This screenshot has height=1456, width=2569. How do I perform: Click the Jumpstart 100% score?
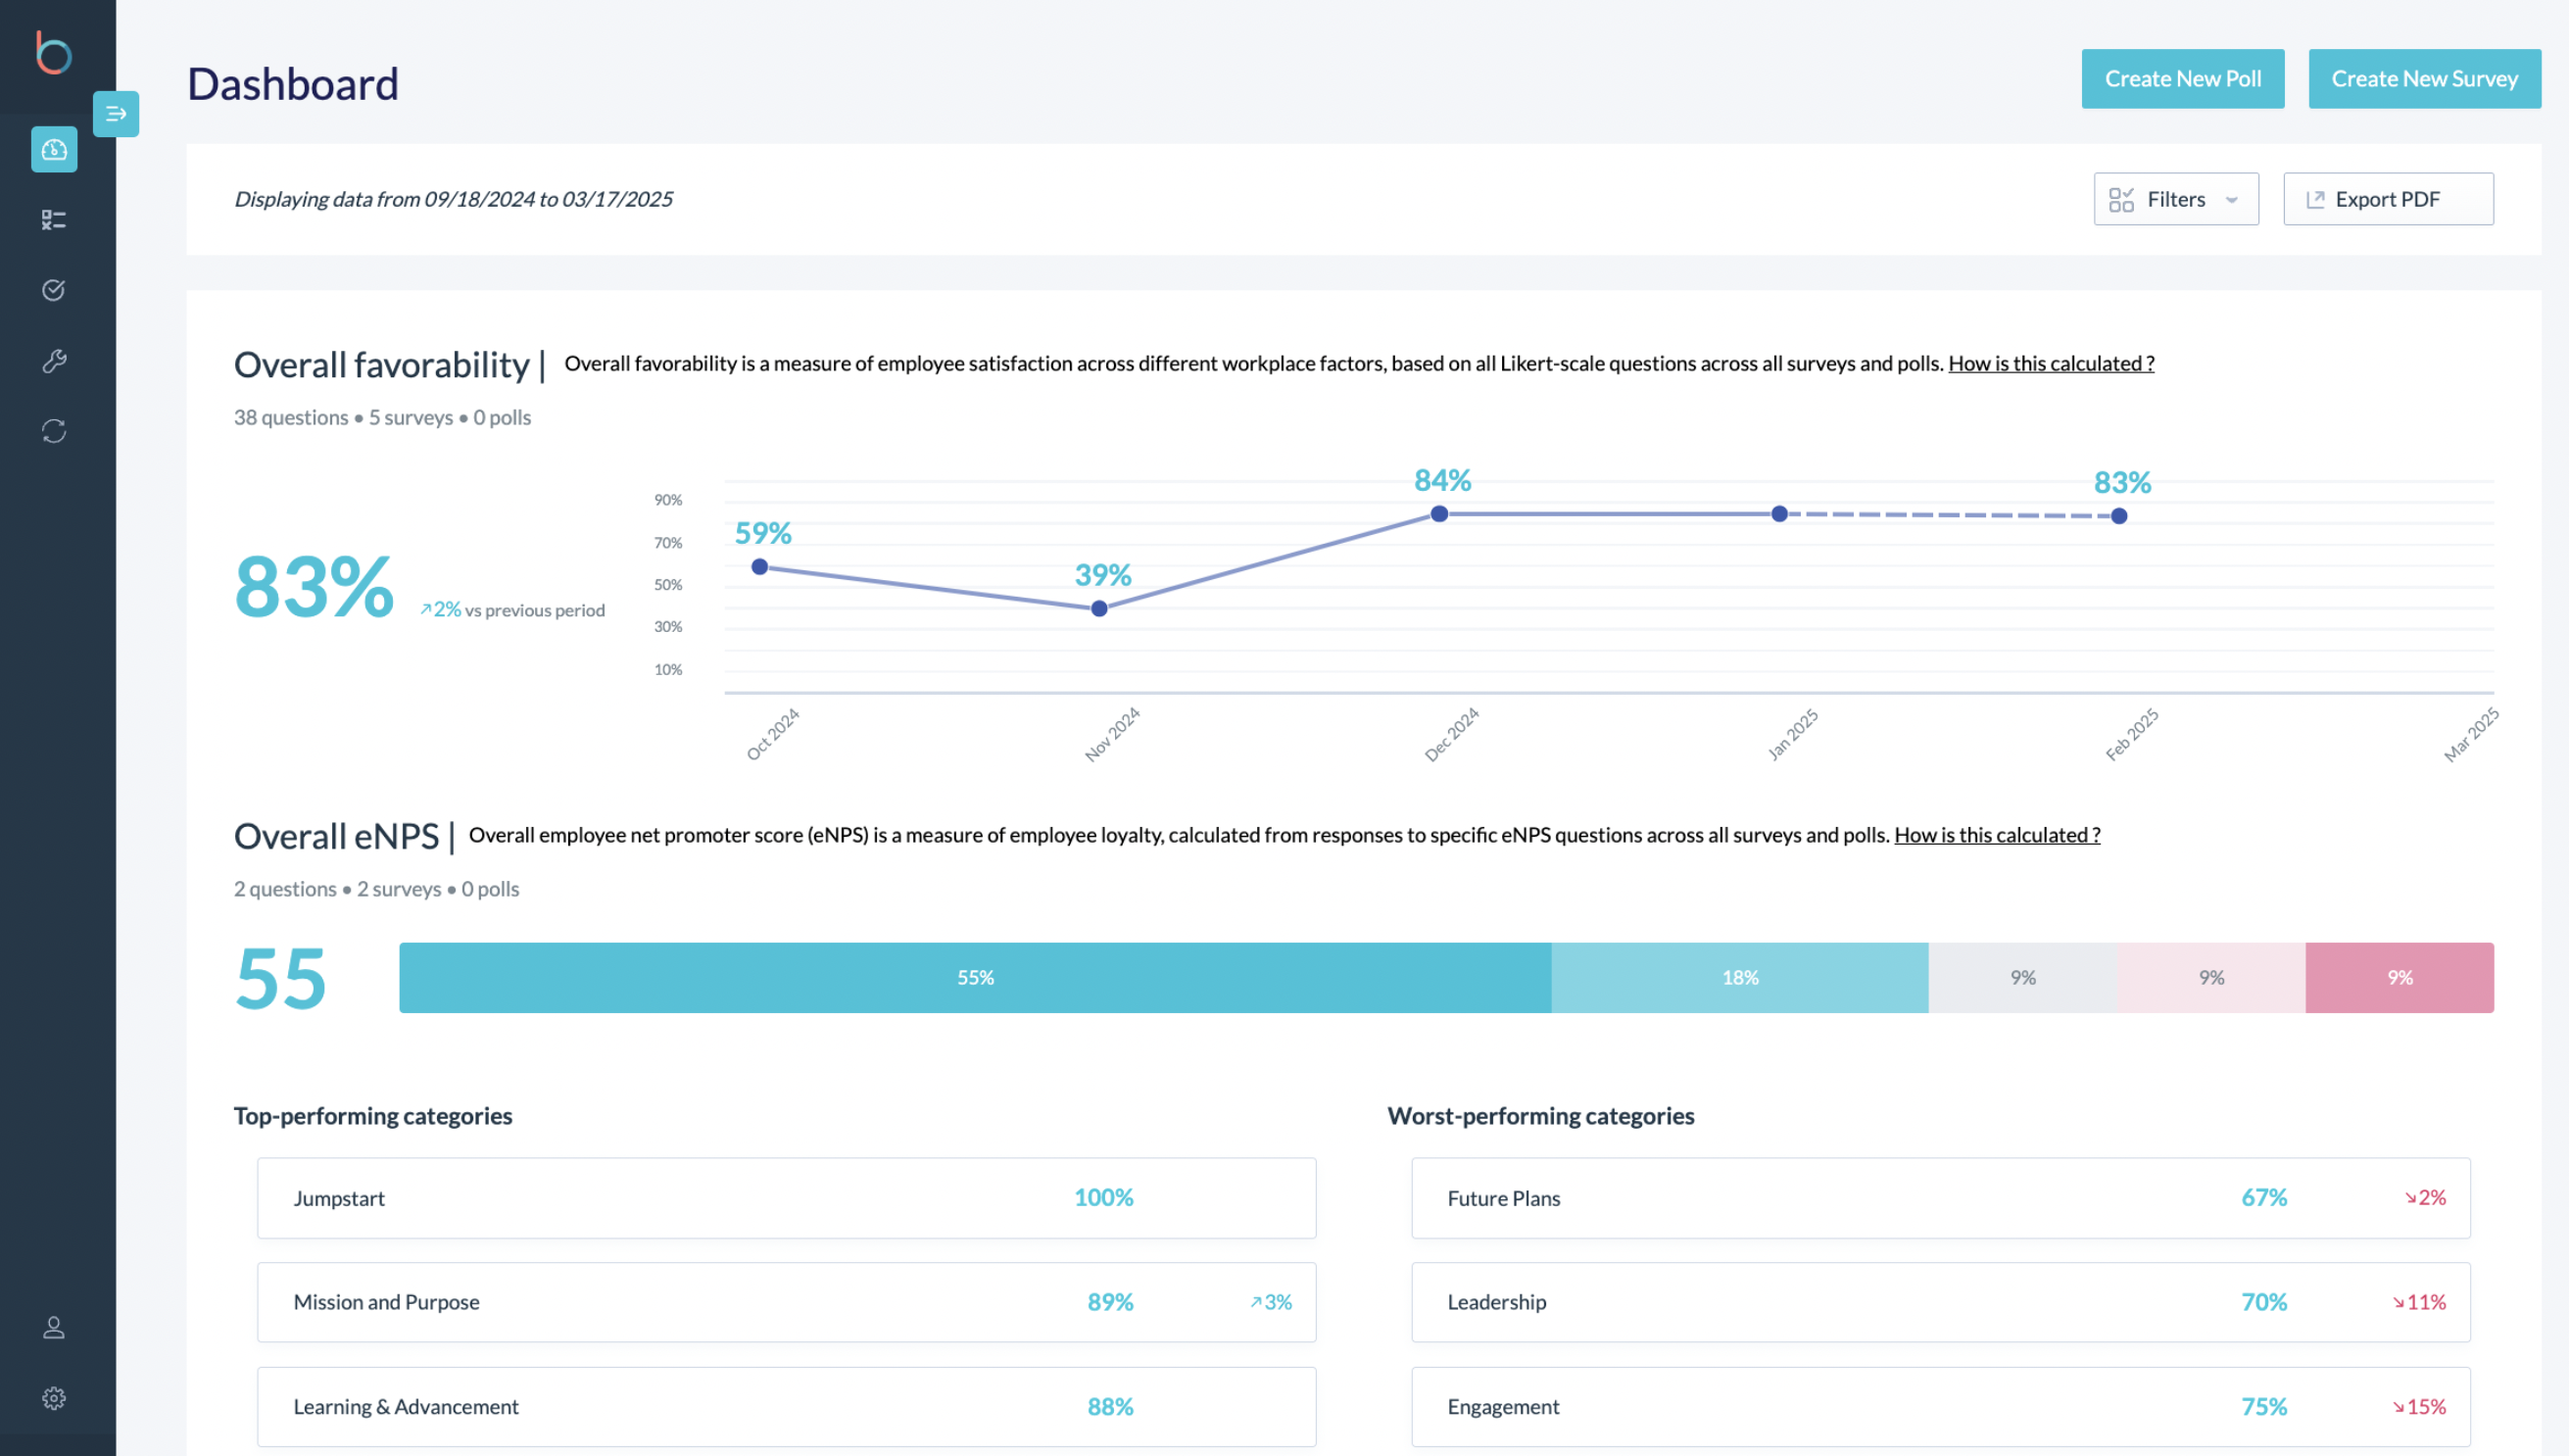(1103, 1198)
